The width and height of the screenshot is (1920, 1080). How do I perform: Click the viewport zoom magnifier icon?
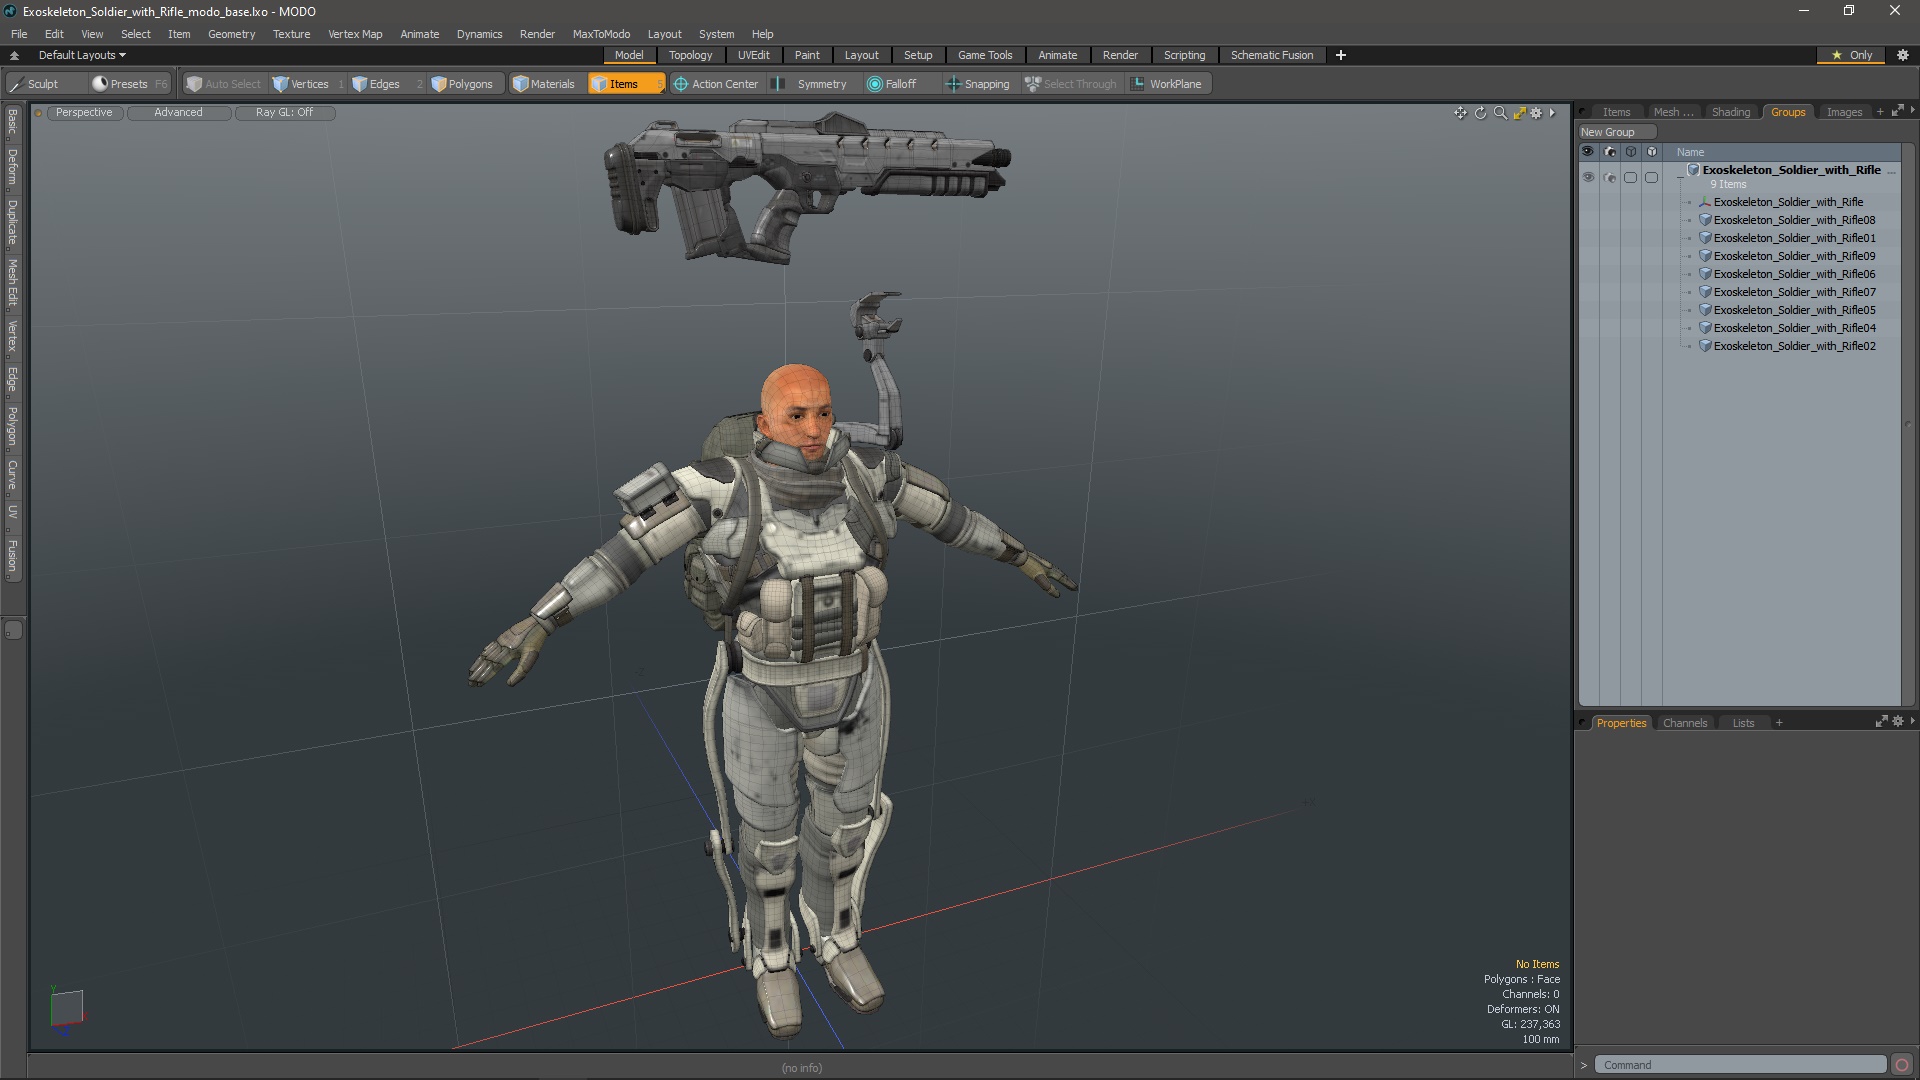coord(1500,113)
